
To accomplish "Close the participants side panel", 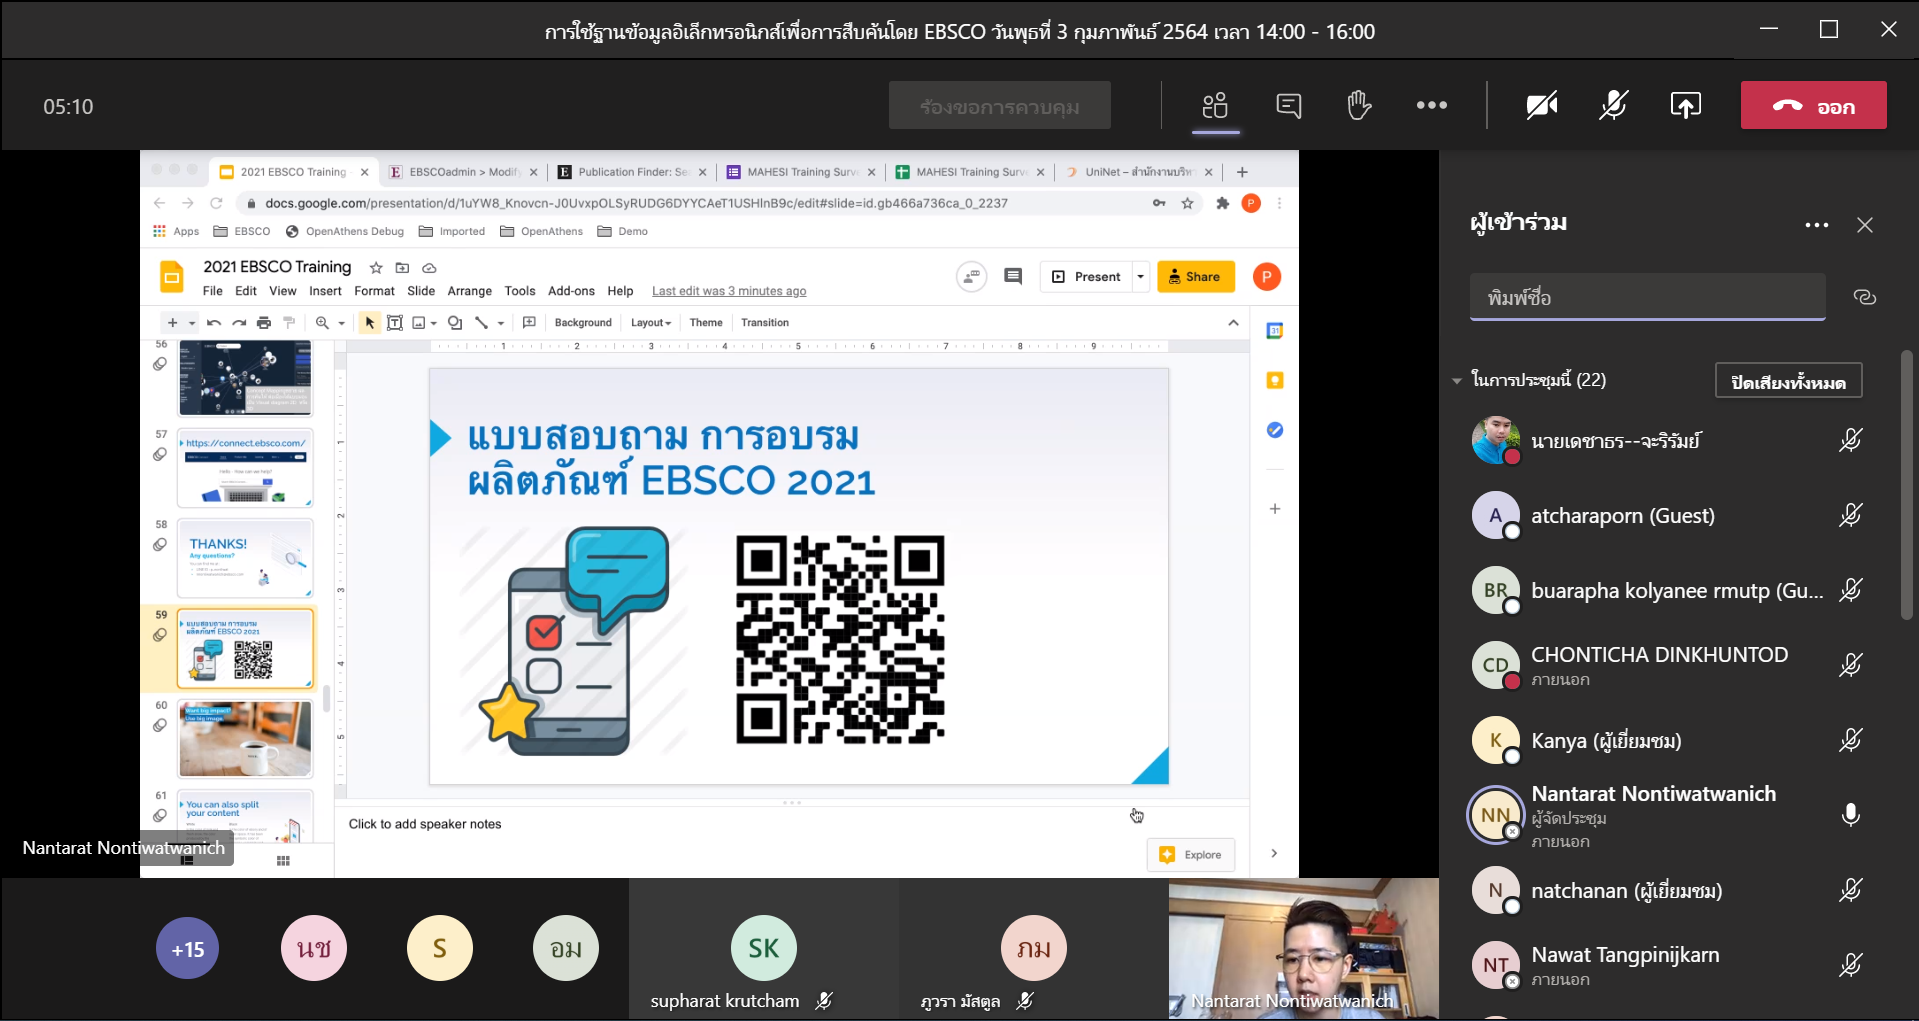I will pos(1864,225).
